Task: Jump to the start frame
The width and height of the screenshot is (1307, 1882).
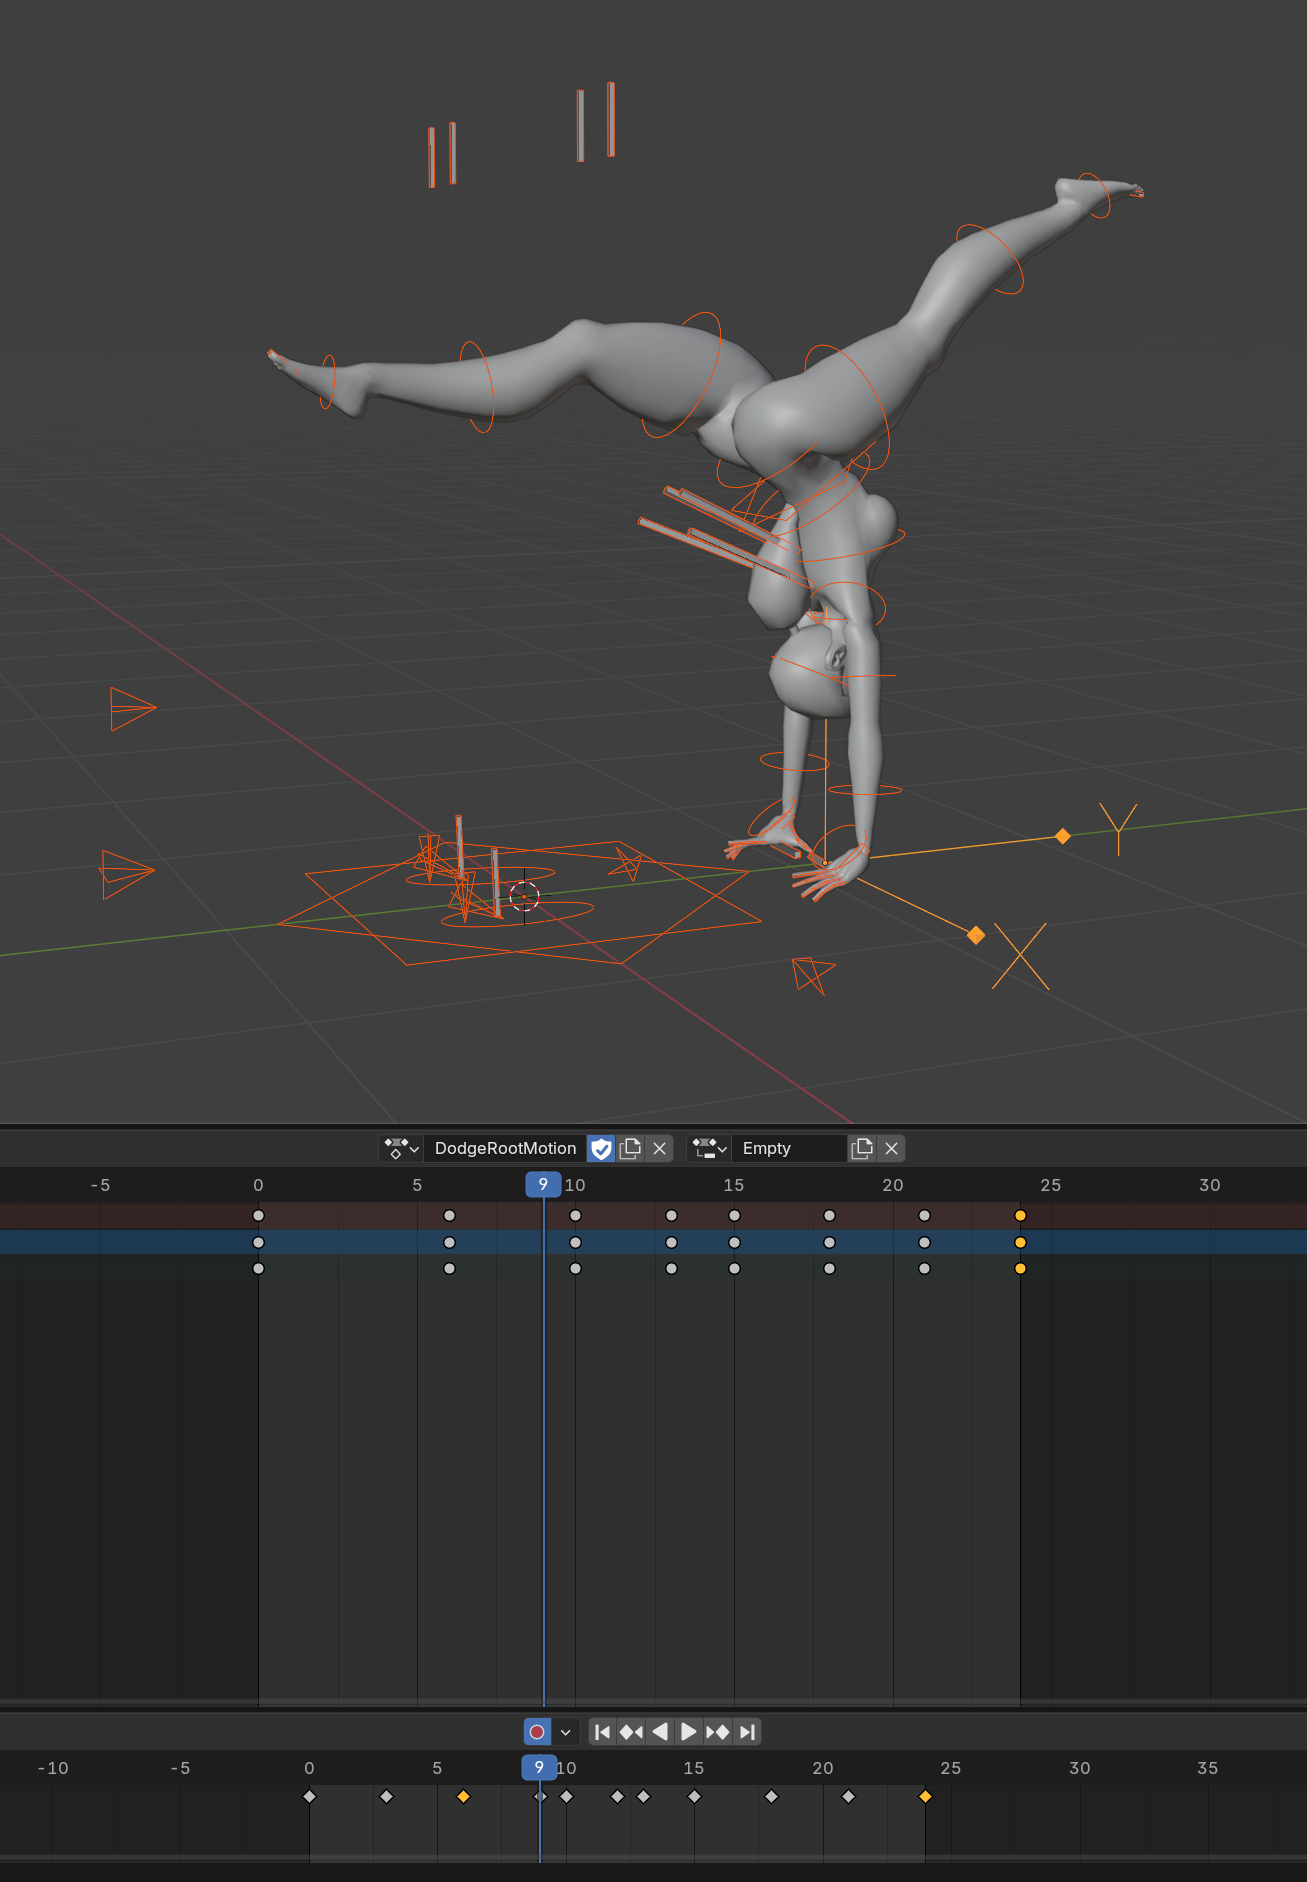Action: 602,1732
